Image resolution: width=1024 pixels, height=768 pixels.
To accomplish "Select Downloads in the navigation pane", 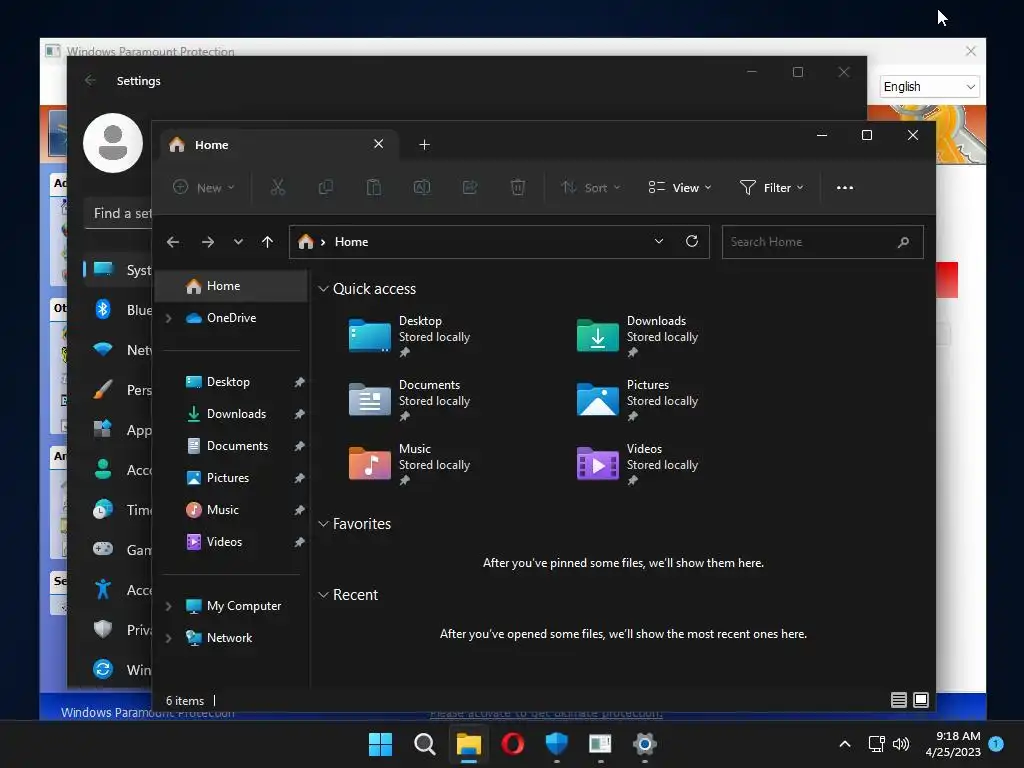I will point(231,414).
